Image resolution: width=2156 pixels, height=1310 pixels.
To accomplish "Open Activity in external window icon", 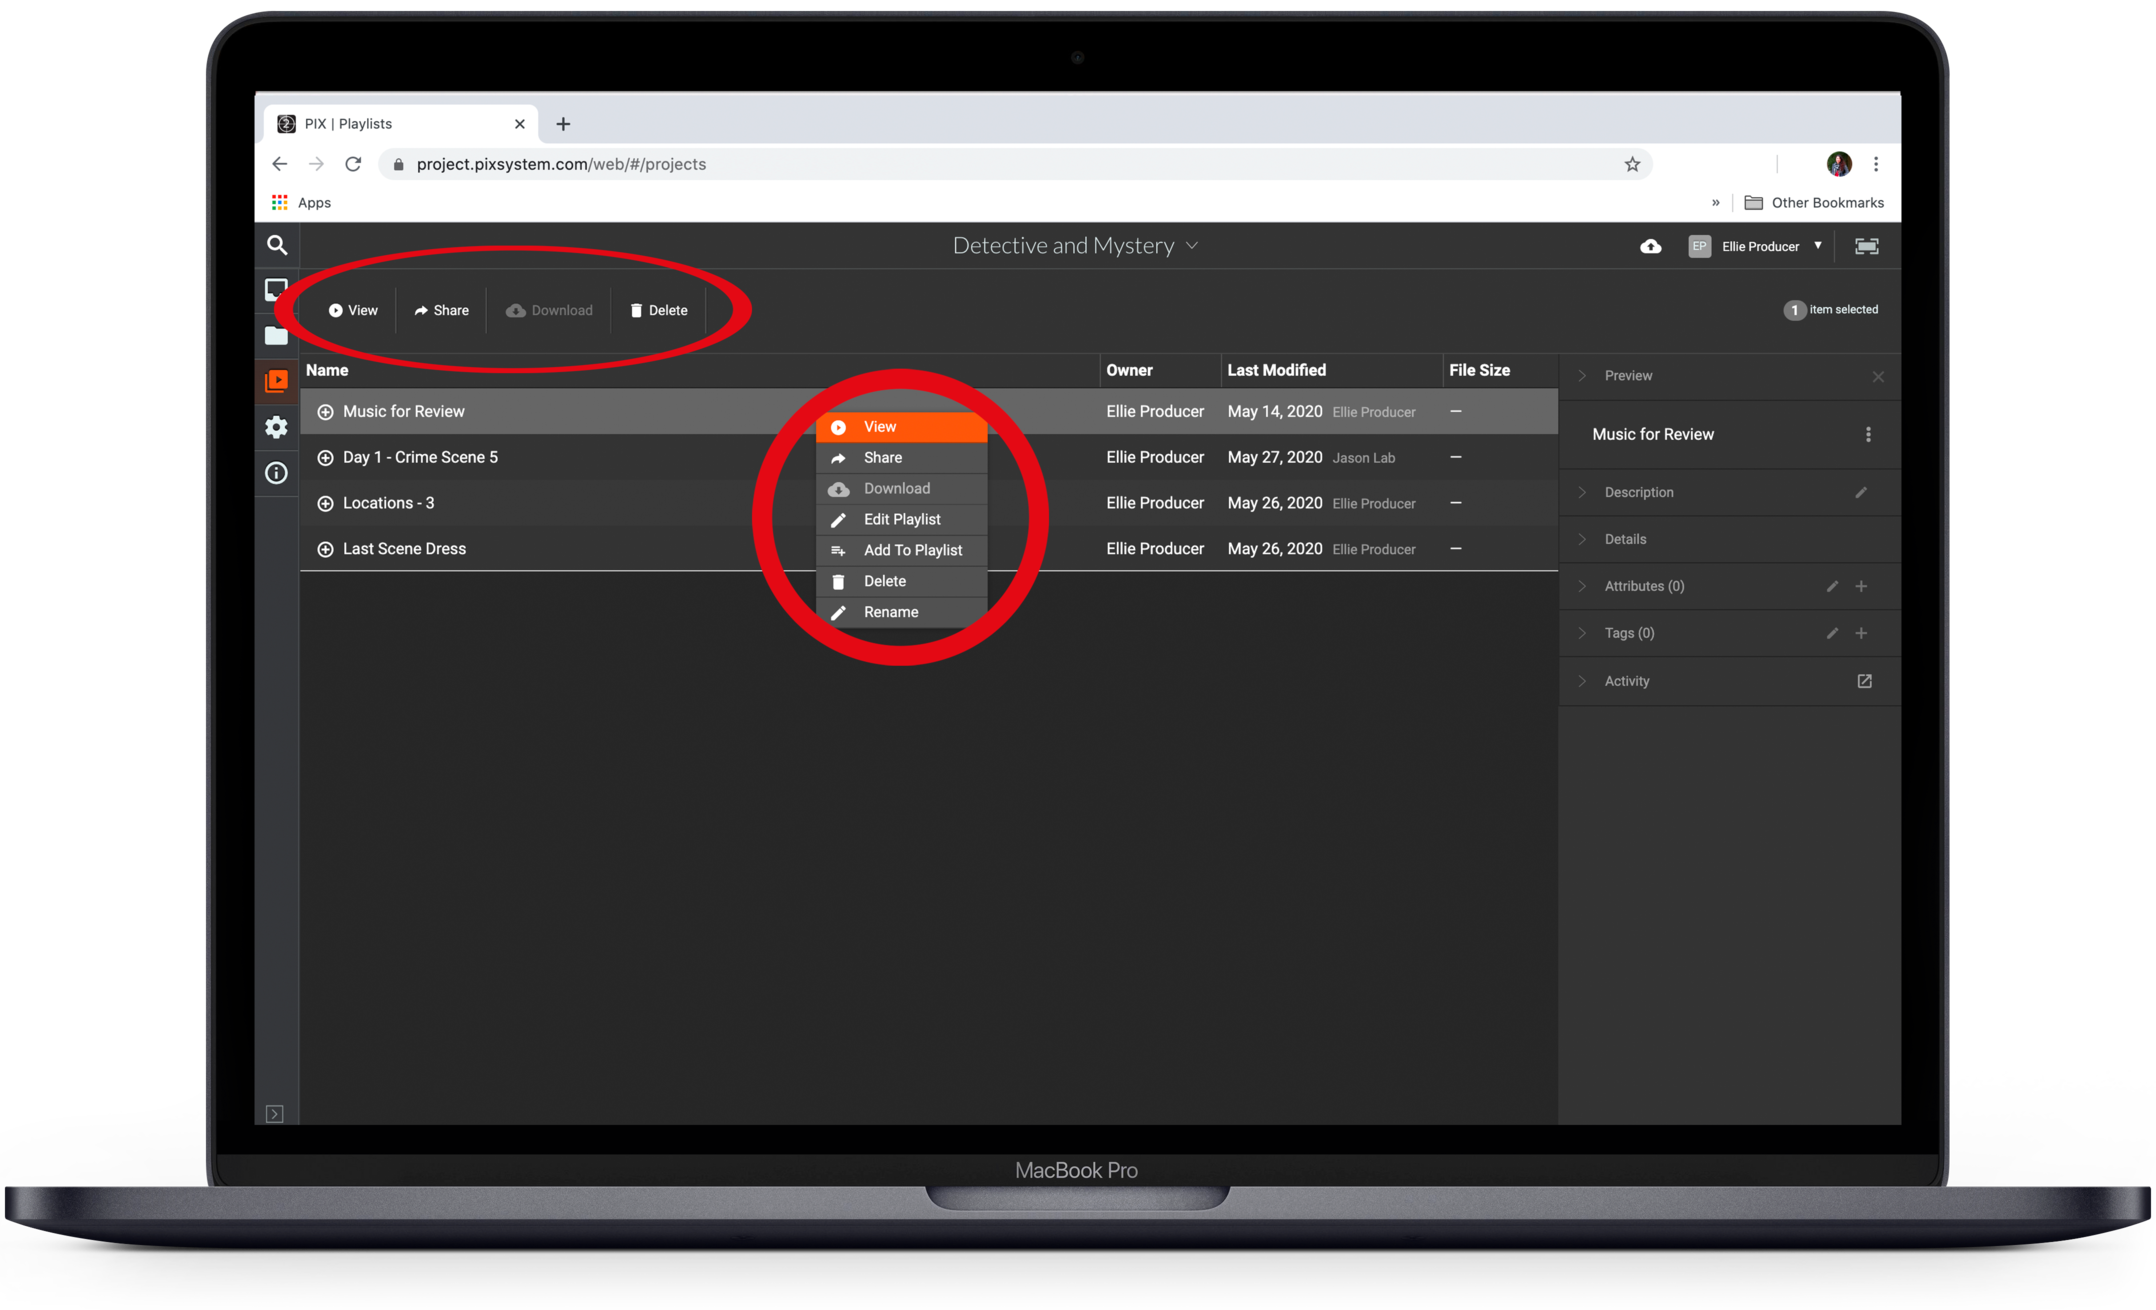I will 1864,681.
